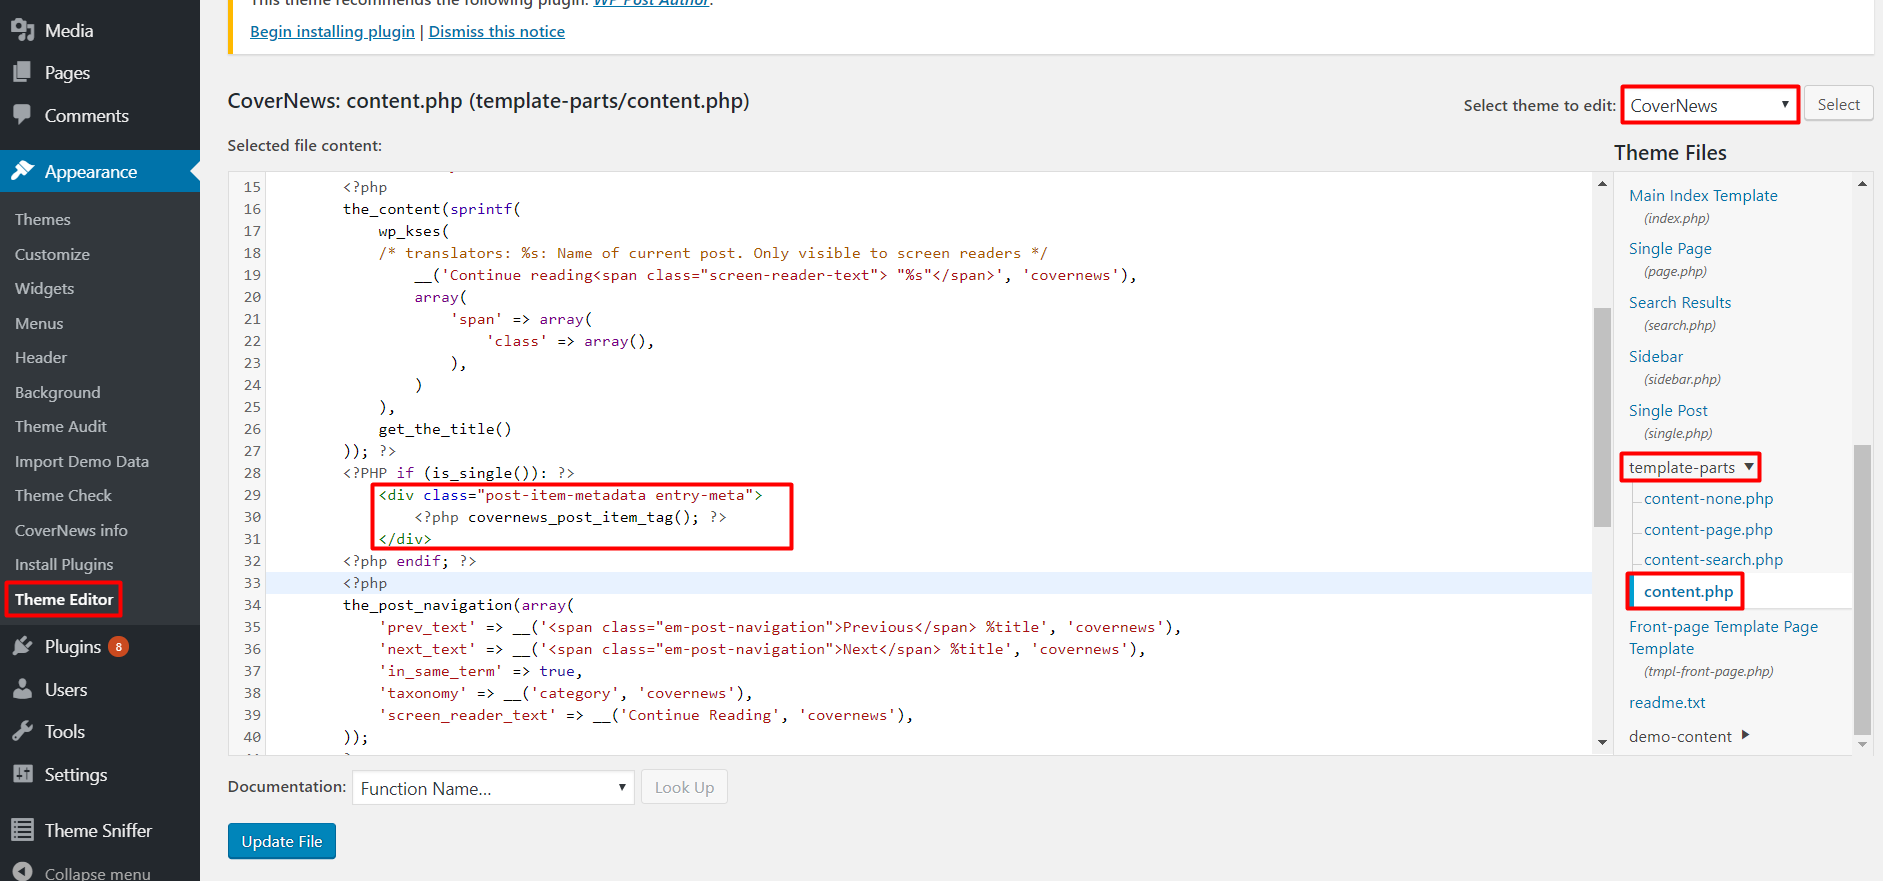This screenshot has width=1883, height=881.
Task: Collapse the template-parts folder
Action: (x=1691, y=467)
